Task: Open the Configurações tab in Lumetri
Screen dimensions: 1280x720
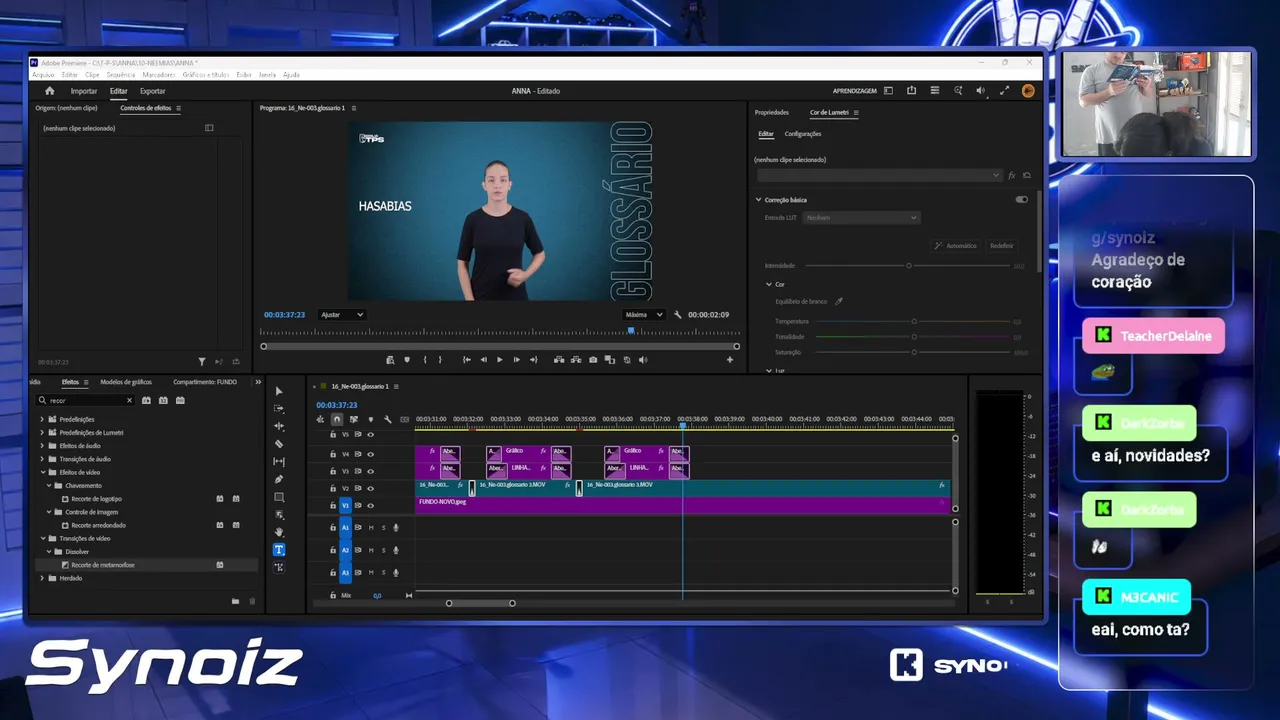Action: [803, 134]
